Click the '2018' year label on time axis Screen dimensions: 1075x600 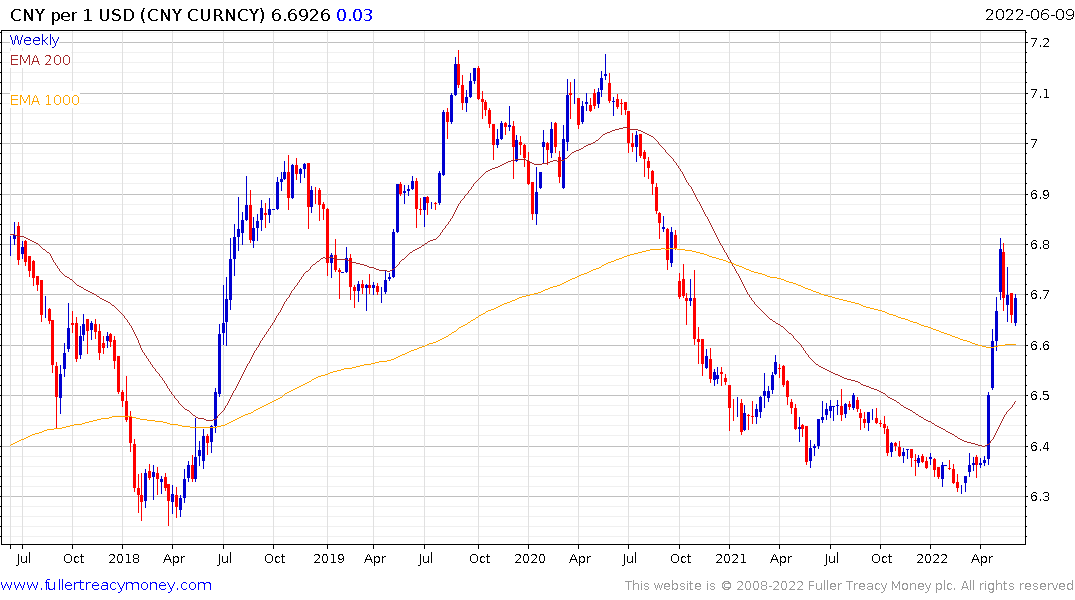(123, 559)
